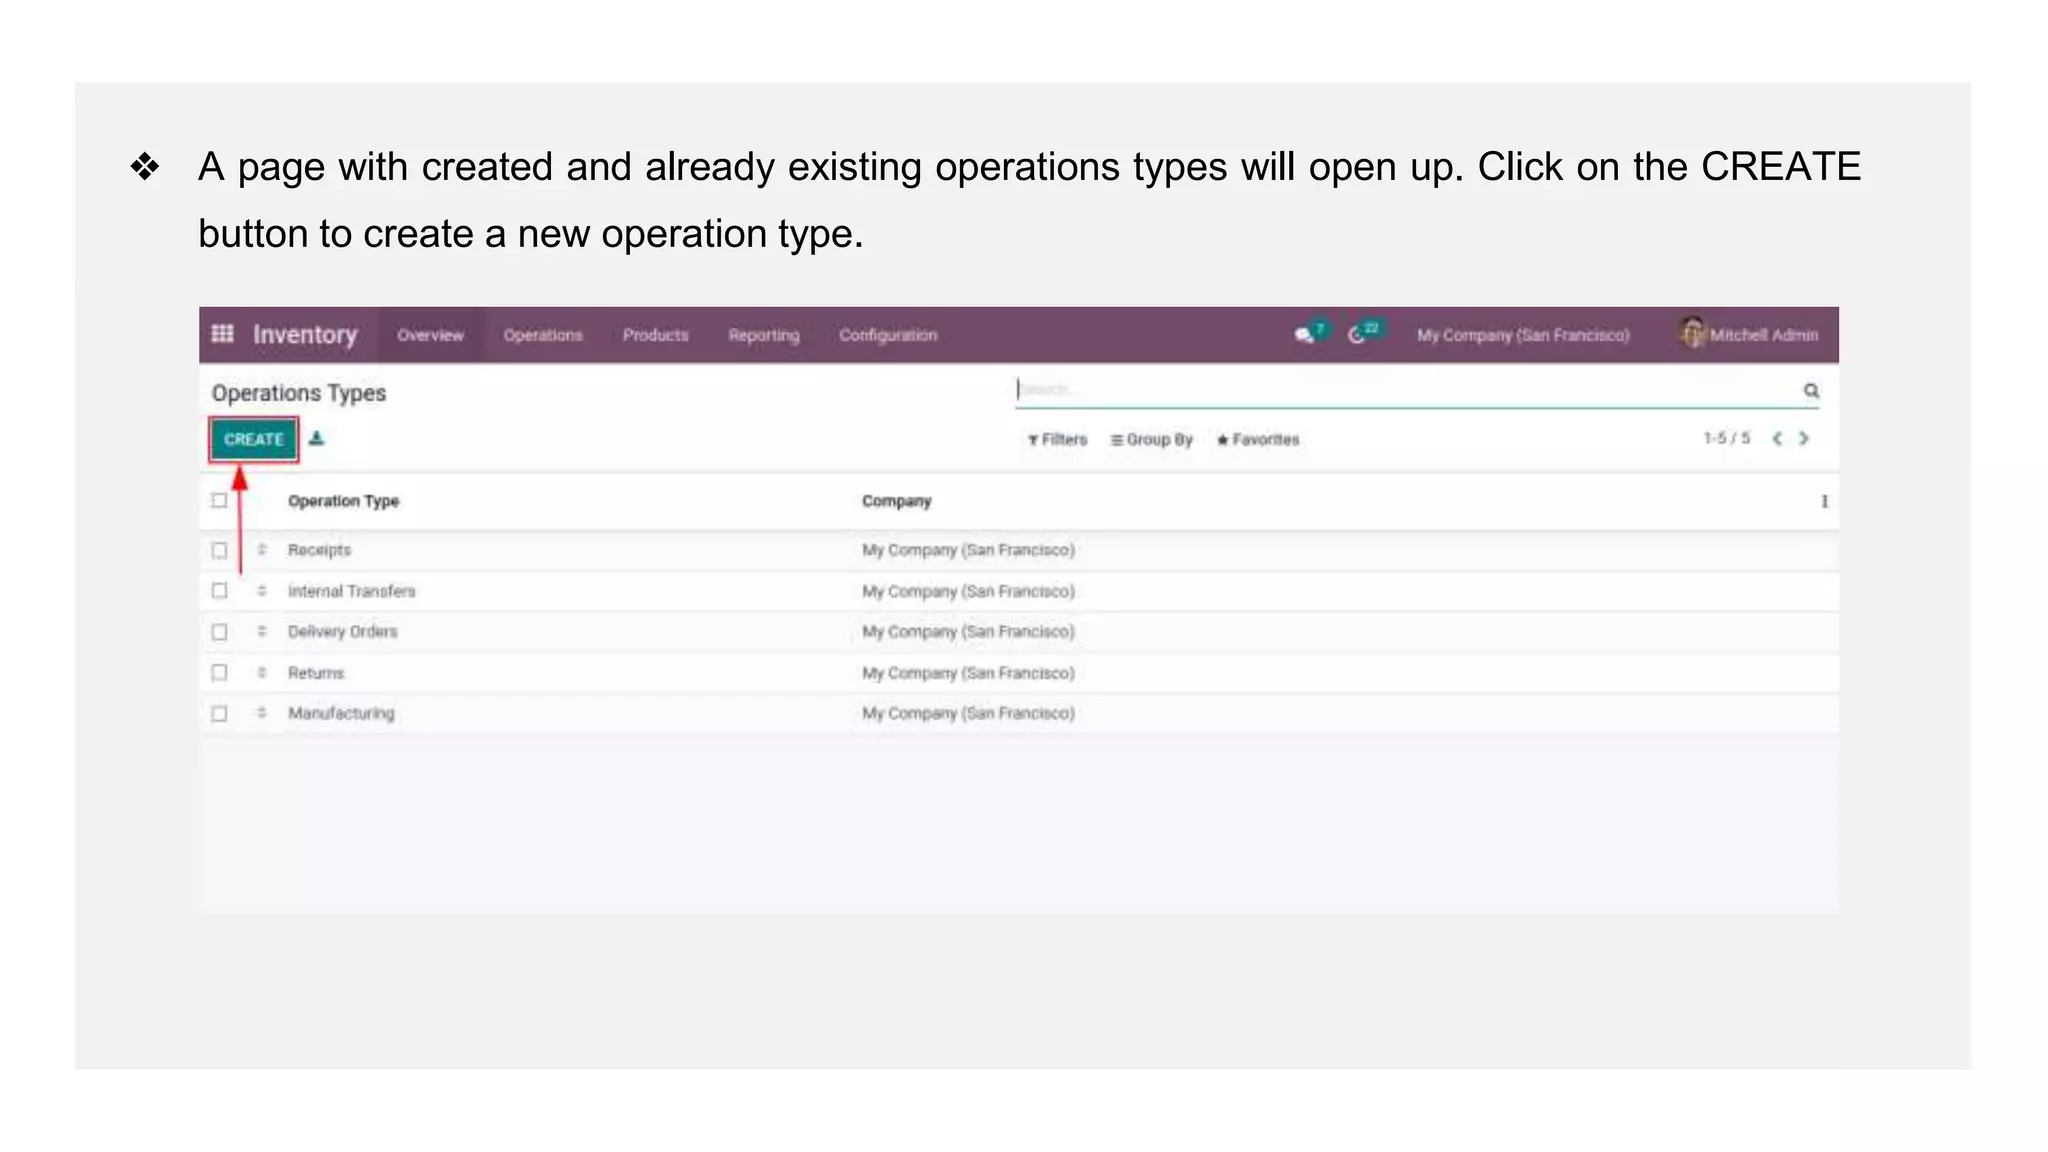Screen dimensions: 2048x1152
Task: Click the Operations Types breadcrumb title
Action: (x=298, y=393)
